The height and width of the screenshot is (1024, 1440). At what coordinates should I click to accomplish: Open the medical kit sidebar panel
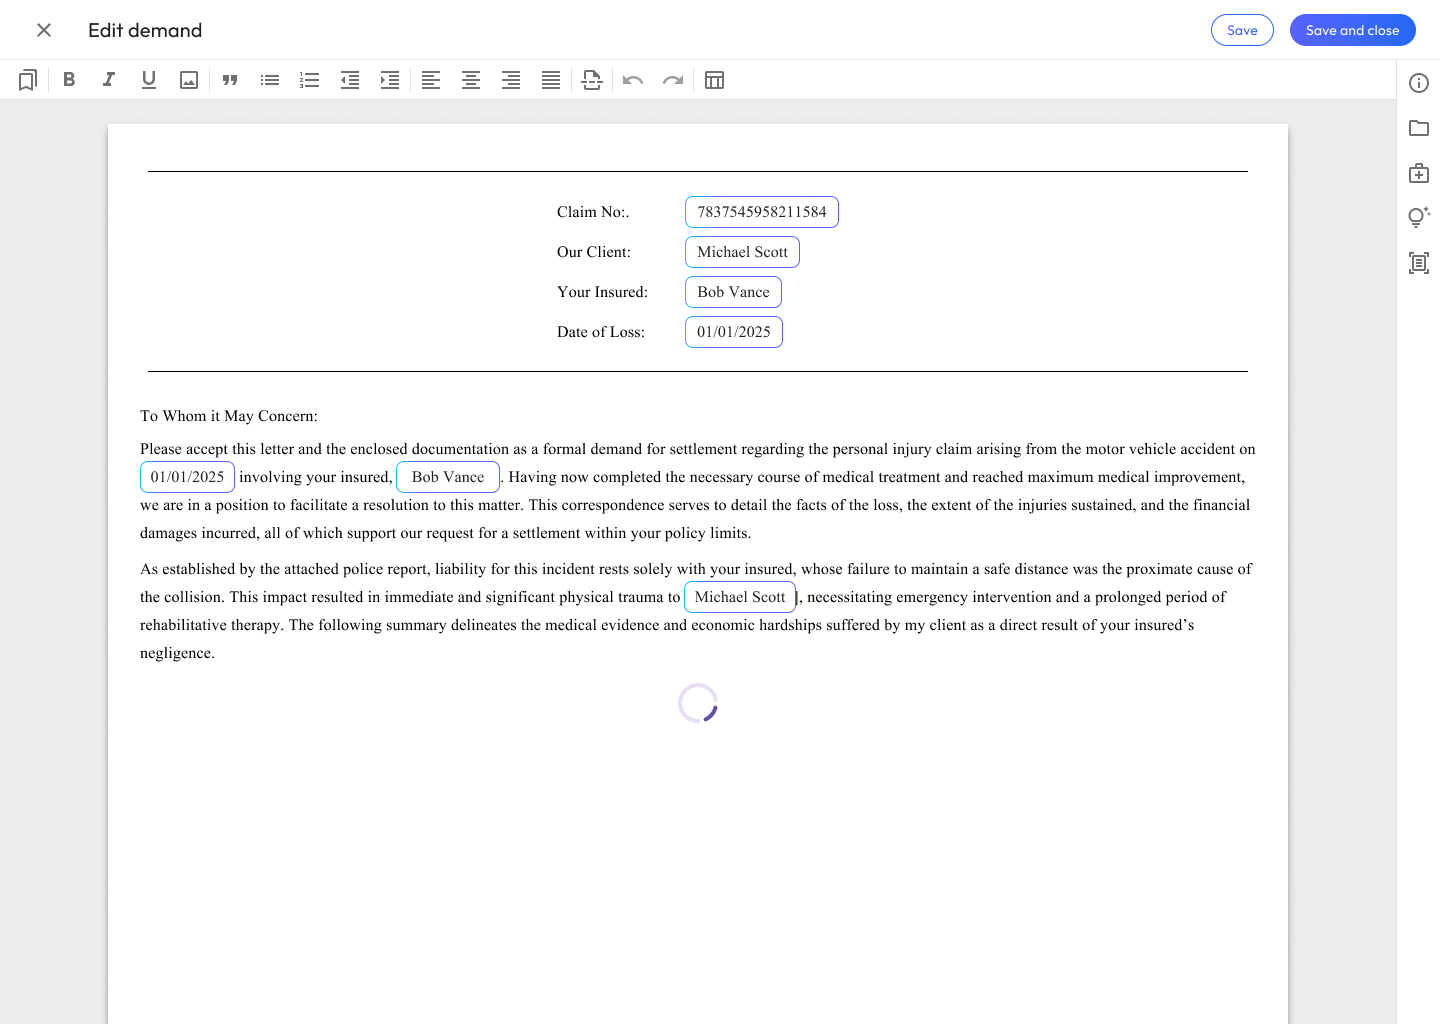[x=1419, y=173]
